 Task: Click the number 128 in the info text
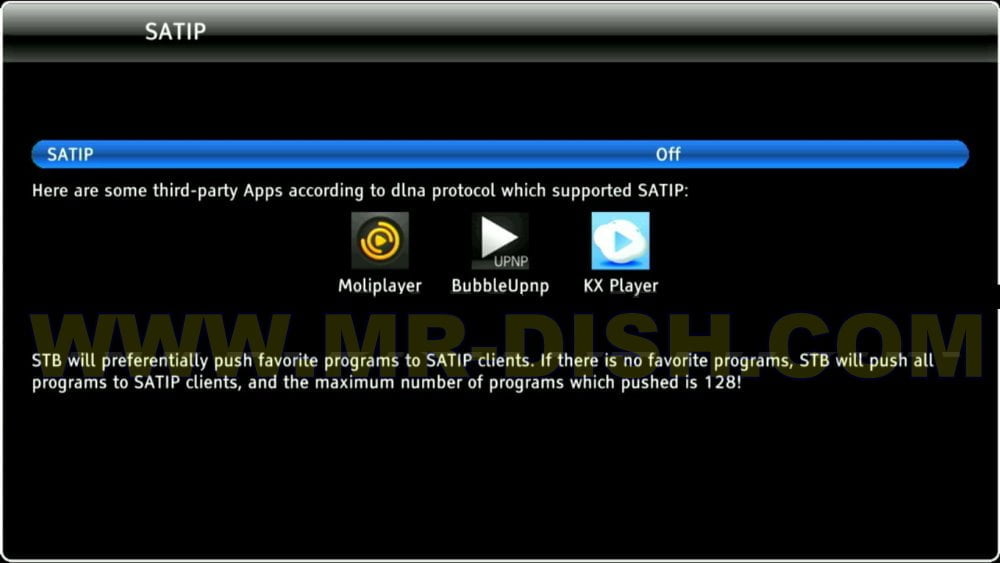point(724,382)
